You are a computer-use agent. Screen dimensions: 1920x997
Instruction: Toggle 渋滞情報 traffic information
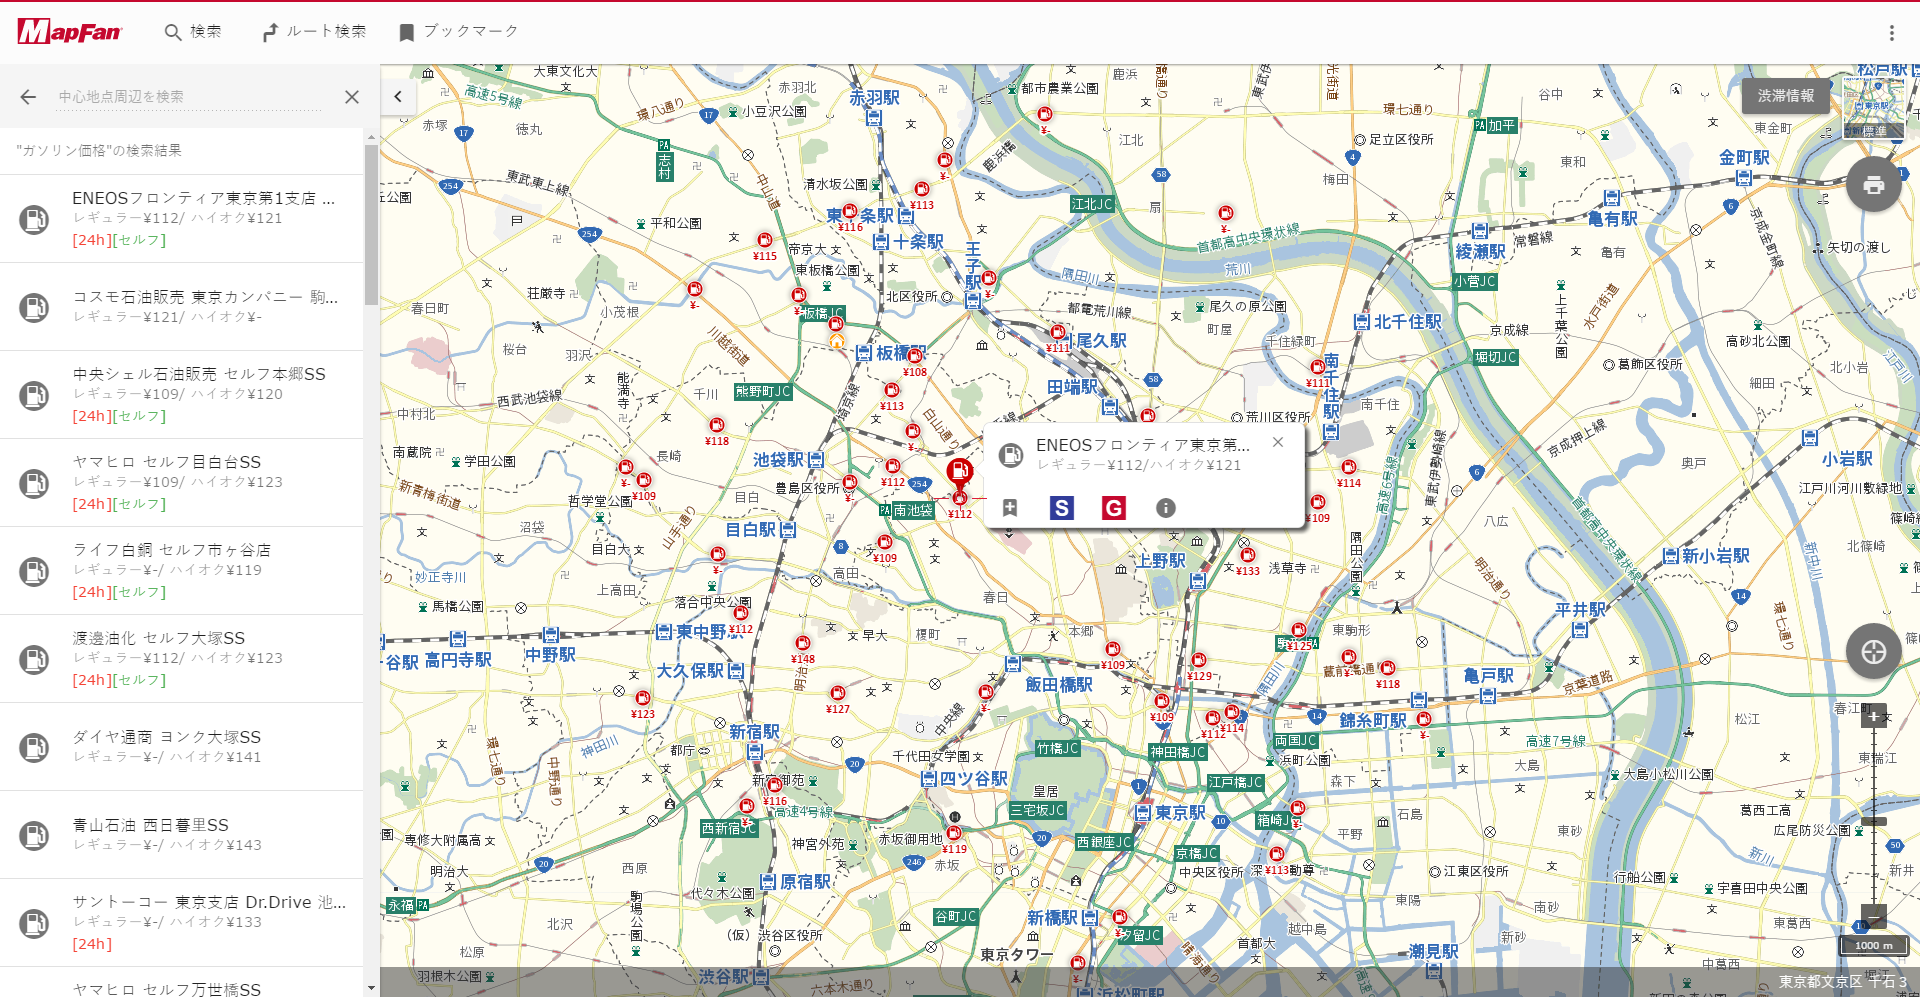1785,96
